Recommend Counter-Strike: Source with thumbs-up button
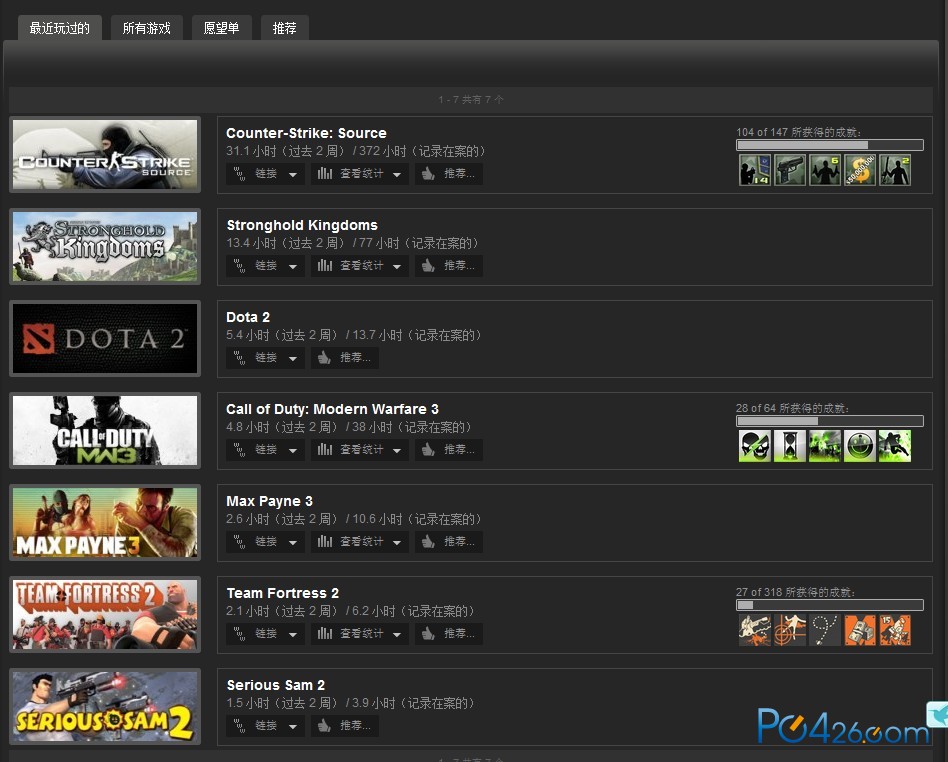The height and width of the screenshot is (762, 948). [x=449, y=174]
